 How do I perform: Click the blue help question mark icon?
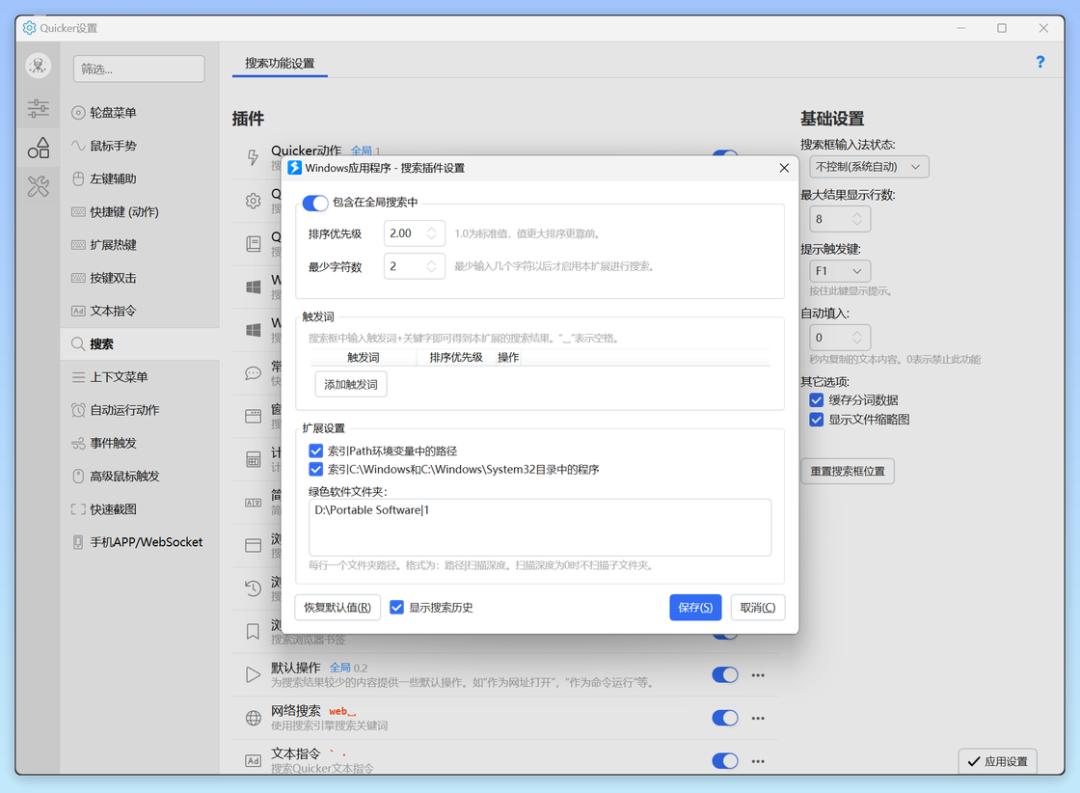[1040, 62]
